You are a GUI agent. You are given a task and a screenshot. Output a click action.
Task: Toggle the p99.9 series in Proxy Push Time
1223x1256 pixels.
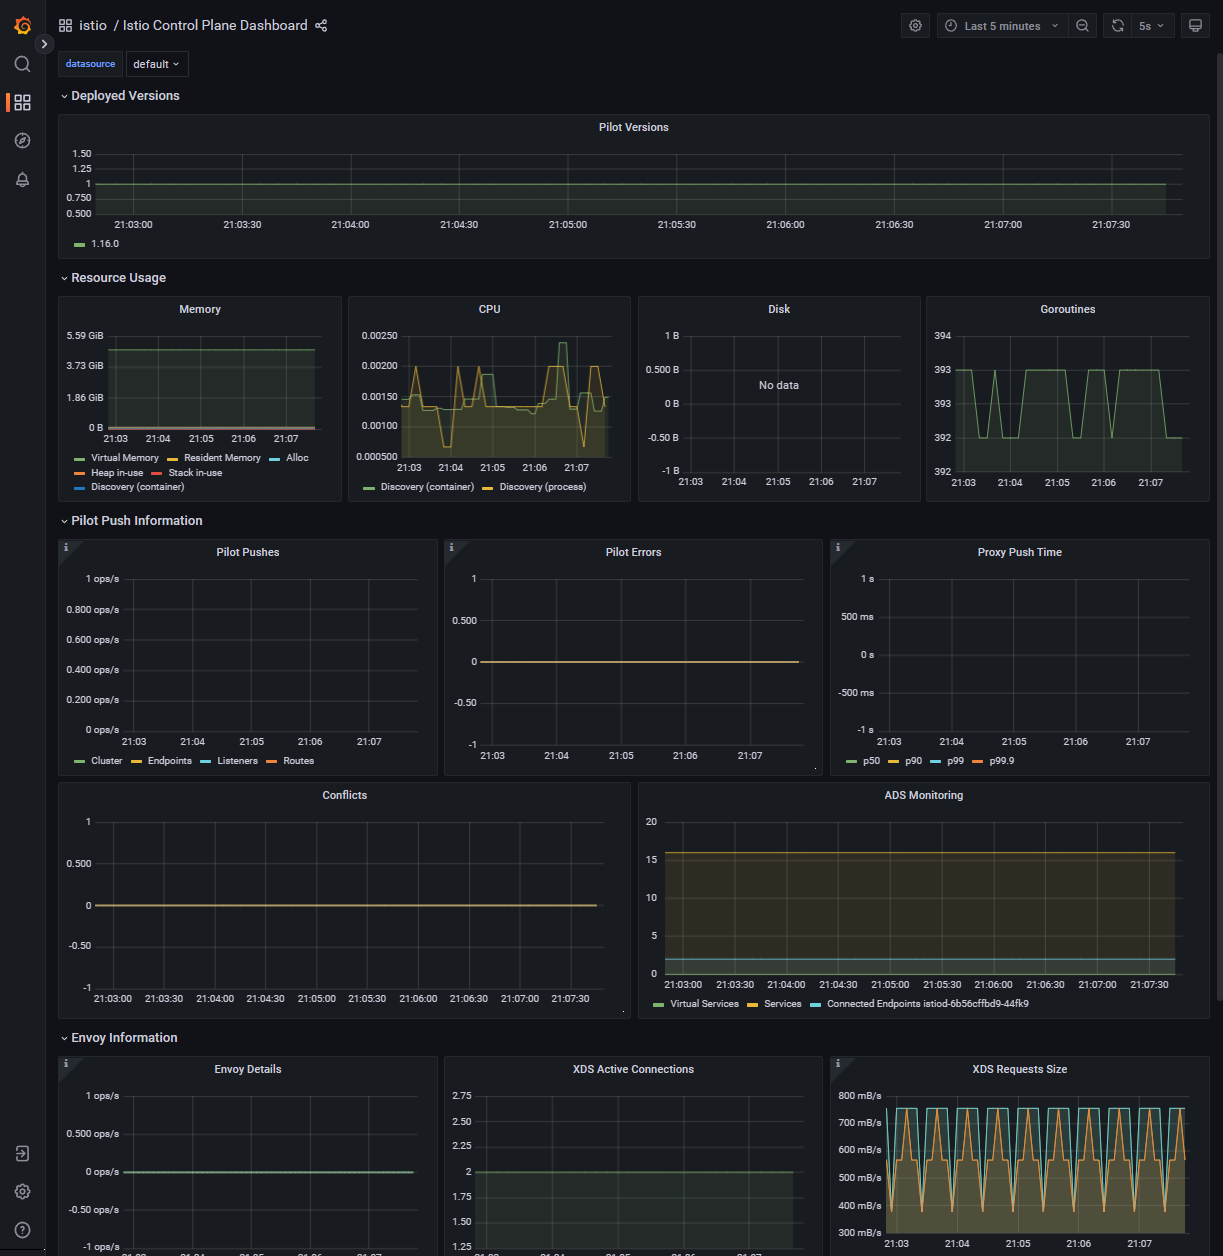[x=1001, y=761]
